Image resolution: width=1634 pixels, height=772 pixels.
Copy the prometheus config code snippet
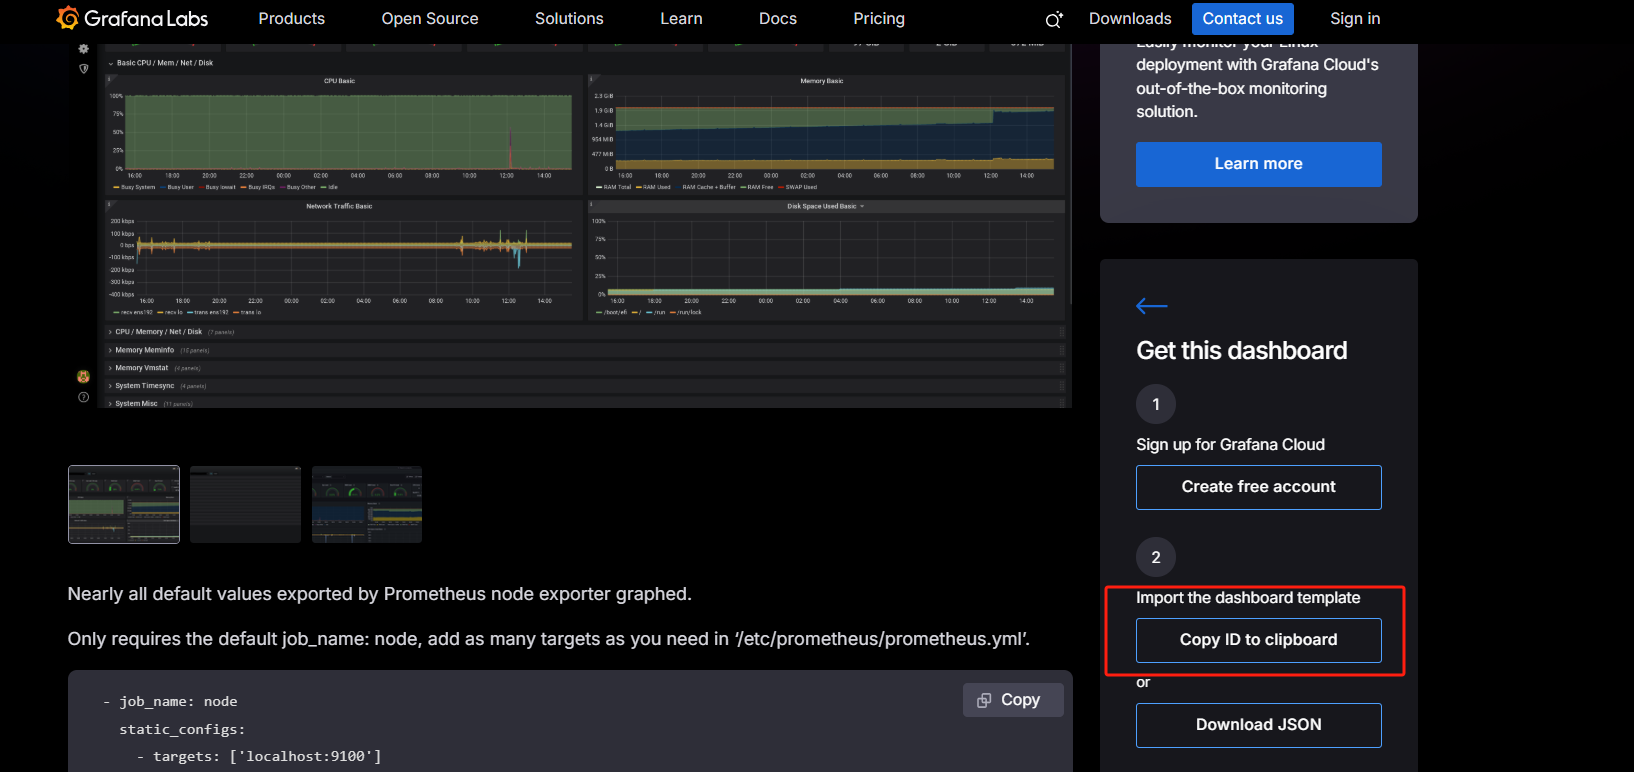pyautogui.click(x=1013, y=700)
